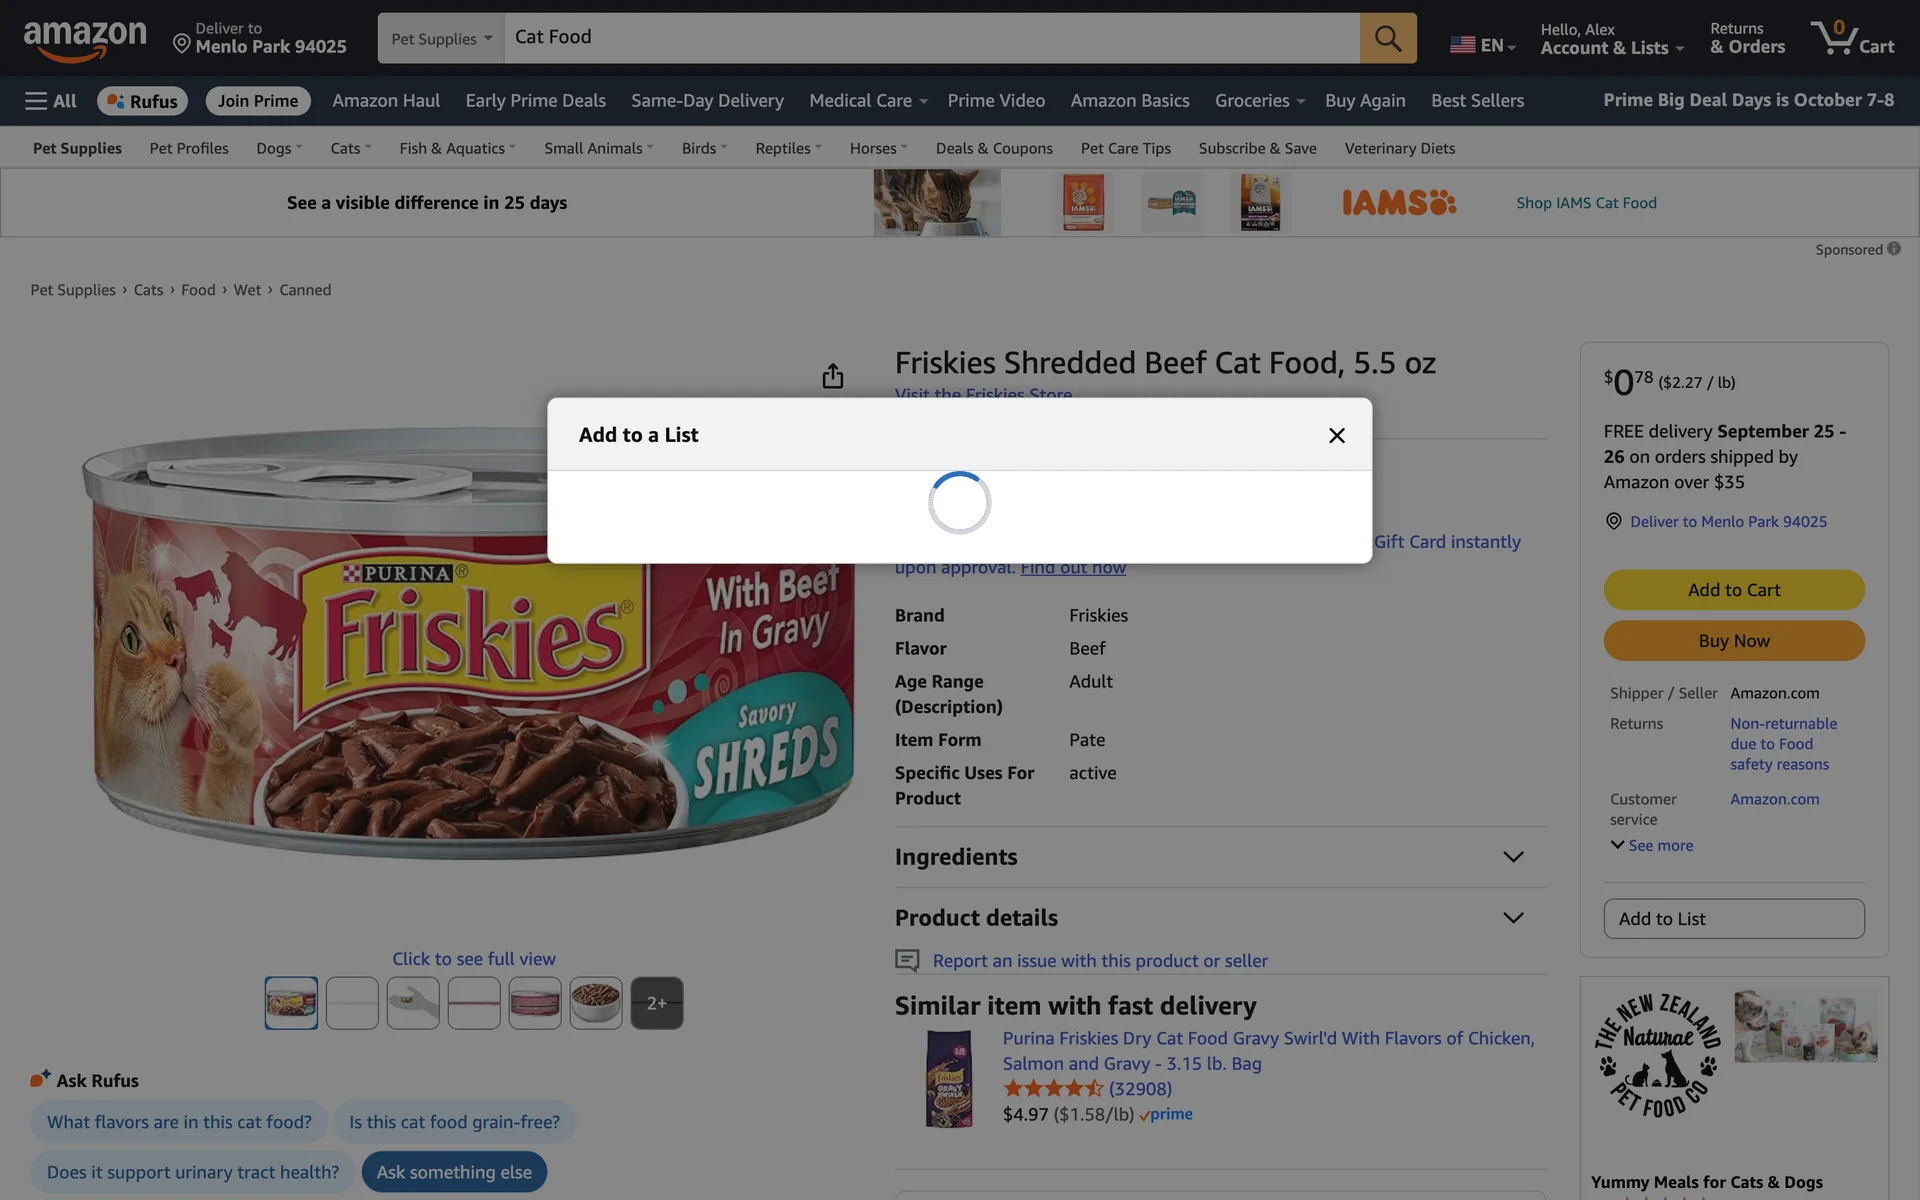Viewport: 1920px width, 1200px height.
Task: Expand See more seller details
Action: 1651,845
